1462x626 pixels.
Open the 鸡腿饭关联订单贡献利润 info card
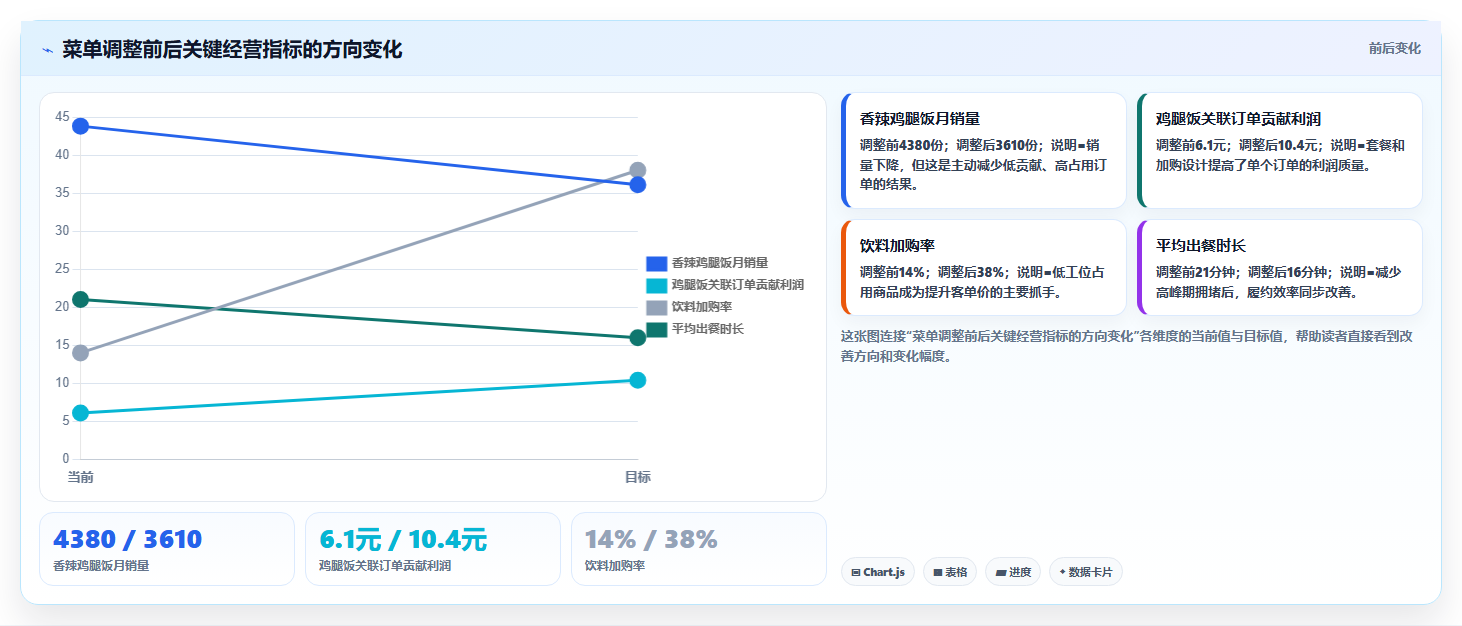(x=1280, y=151)
